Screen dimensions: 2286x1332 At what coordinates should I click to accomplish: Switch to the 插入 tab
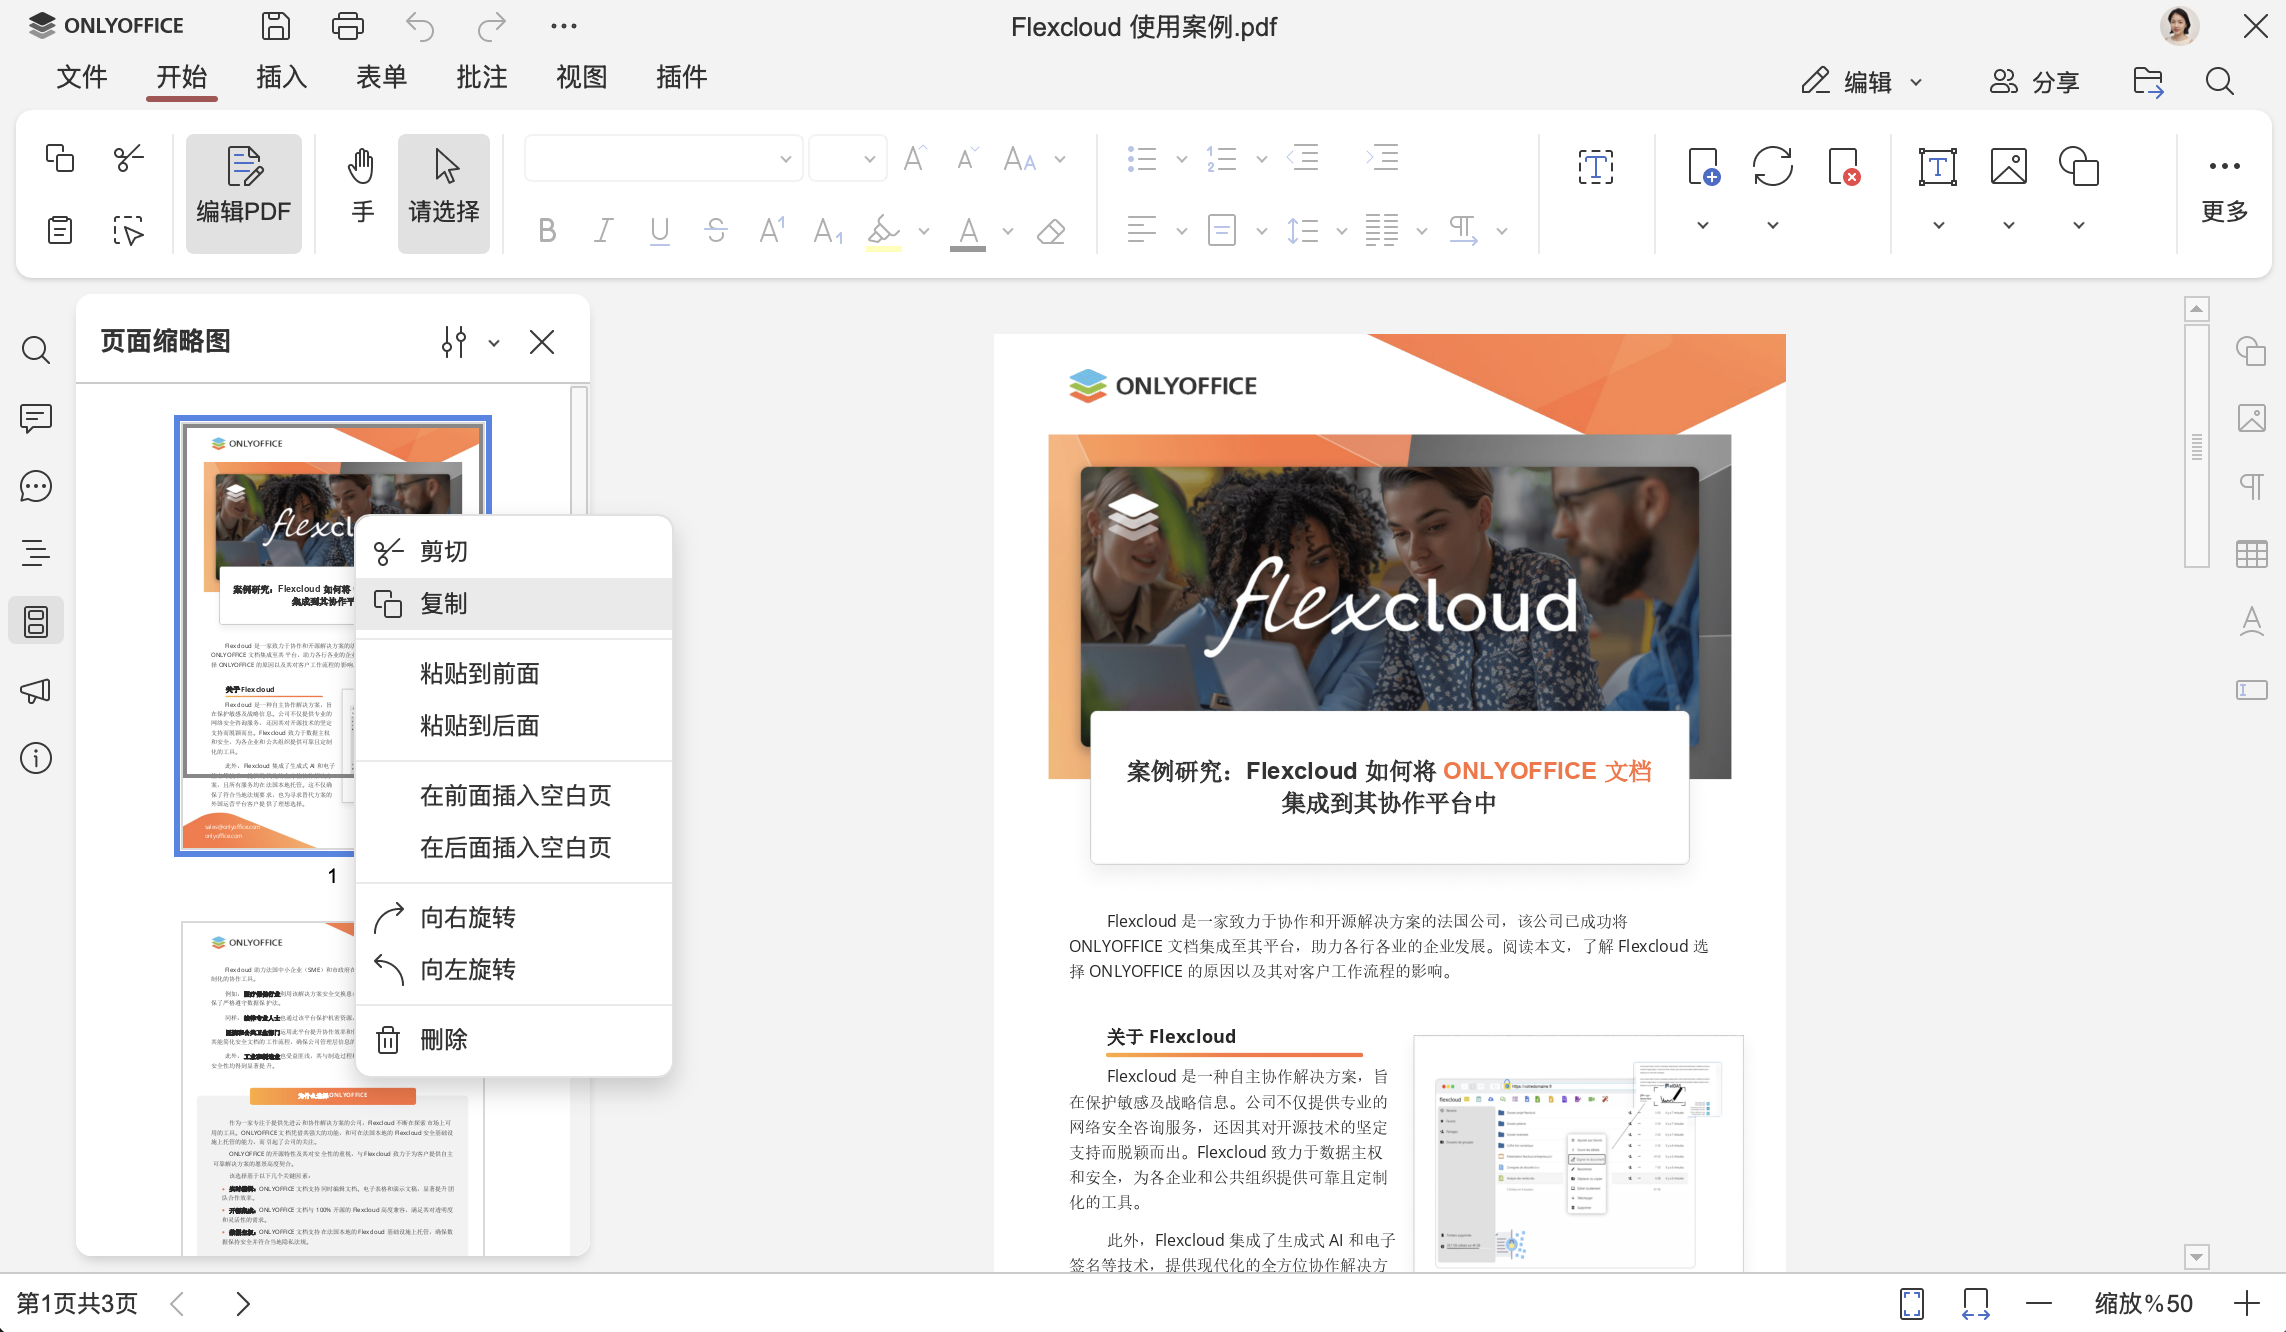282,77
